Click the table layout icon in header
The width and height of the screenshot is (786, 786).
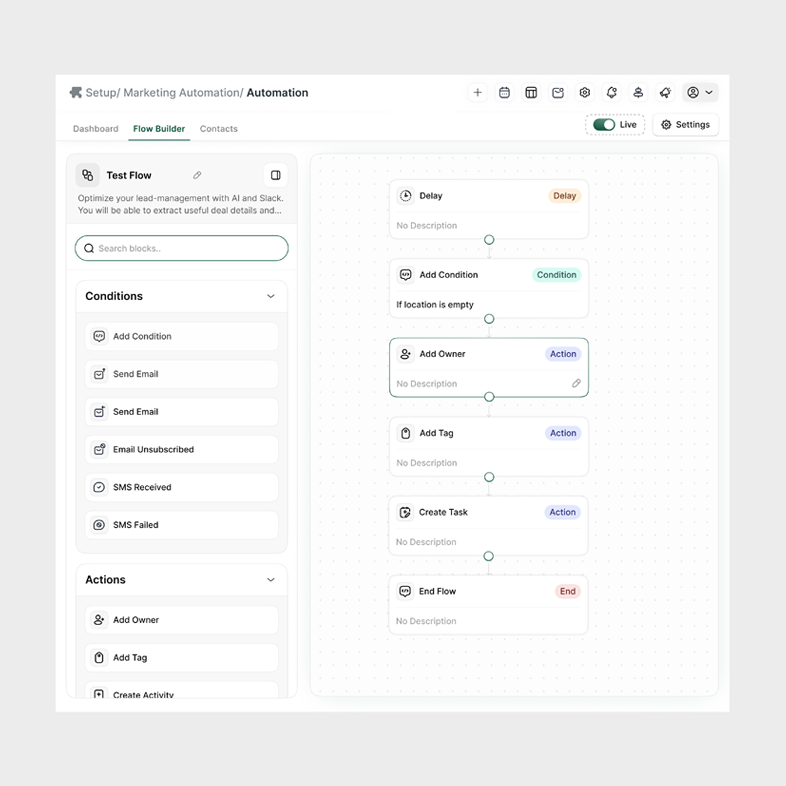tap(531, 93)
